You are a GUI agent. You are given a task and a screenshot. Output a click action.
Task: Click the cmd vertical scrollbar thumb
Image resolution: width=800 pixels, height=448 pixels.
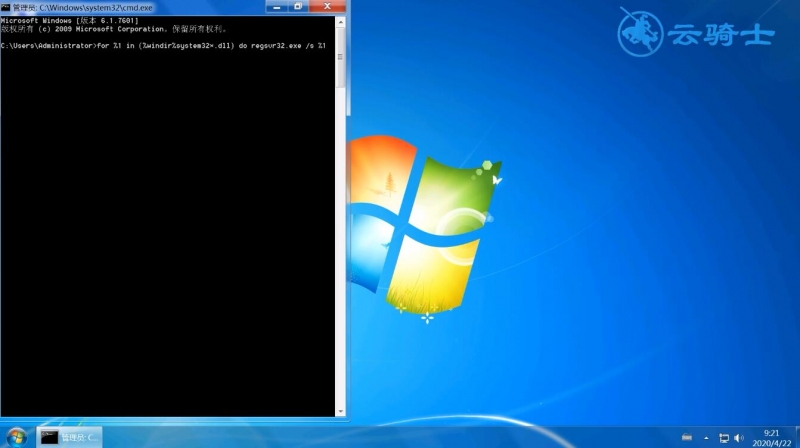(340, 57)
